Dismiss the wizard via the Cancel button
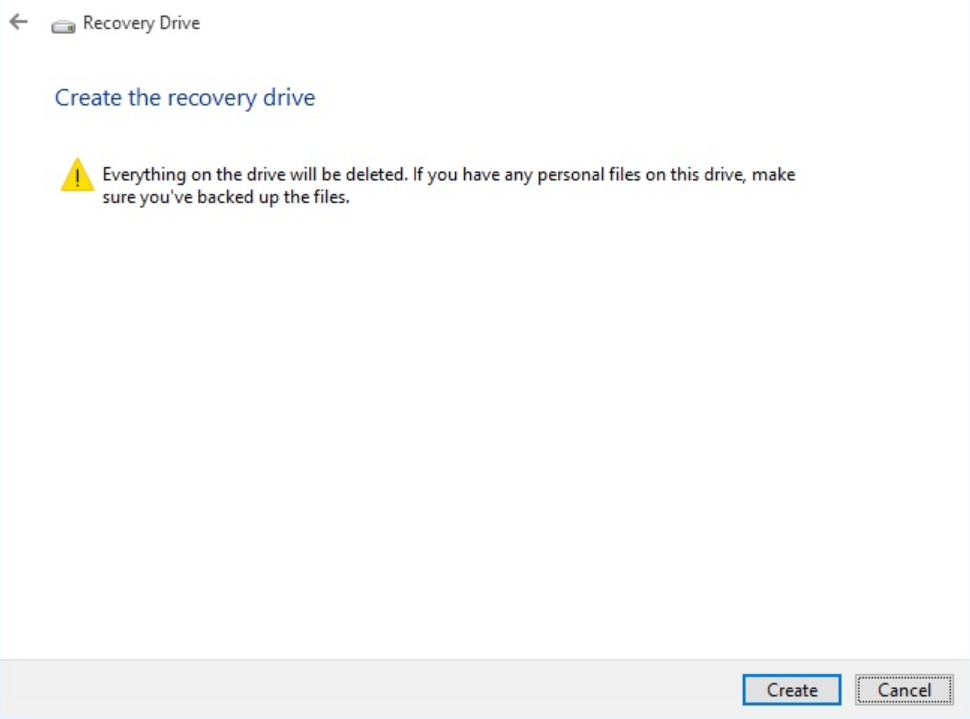The height and width of the screenshot is (719, 970). click(x=903, y=690)
